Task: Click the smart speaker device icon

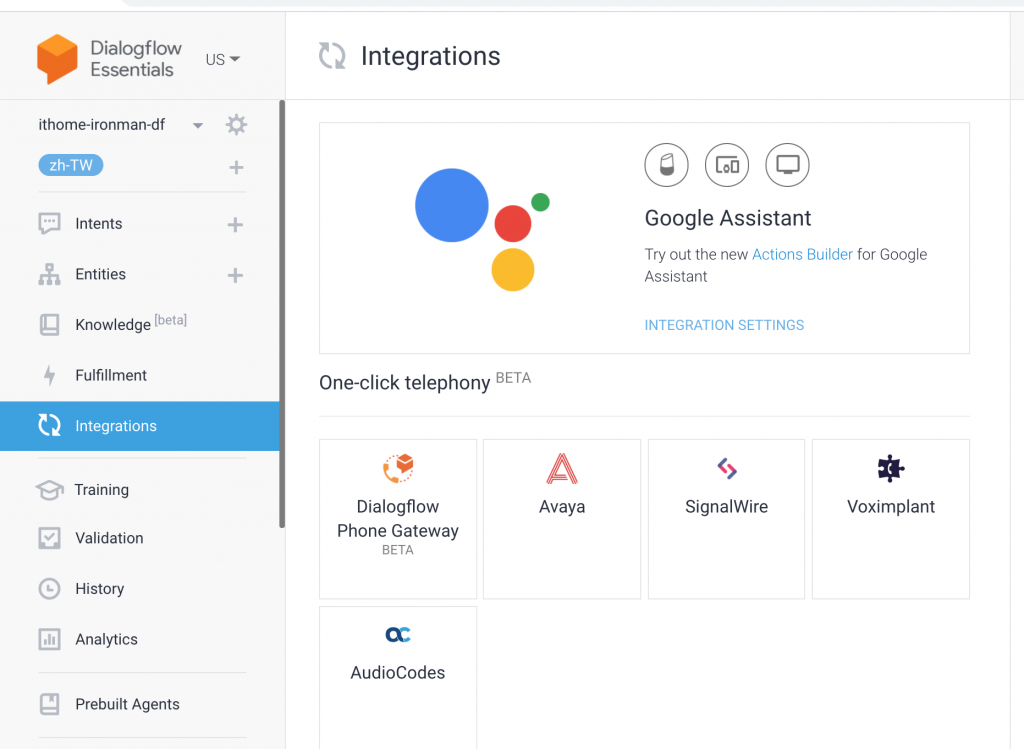Action: point(666,165)
